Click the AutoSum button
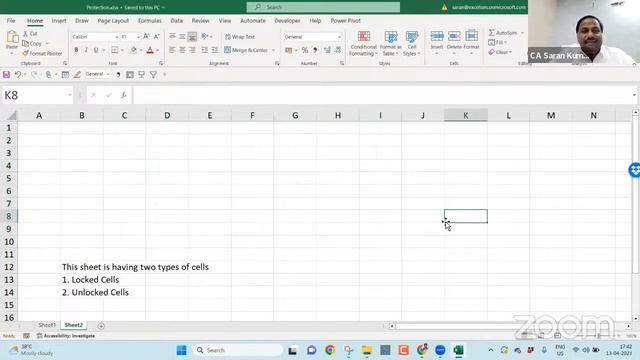Screen dimensions: 640x360 coord(503,33)
